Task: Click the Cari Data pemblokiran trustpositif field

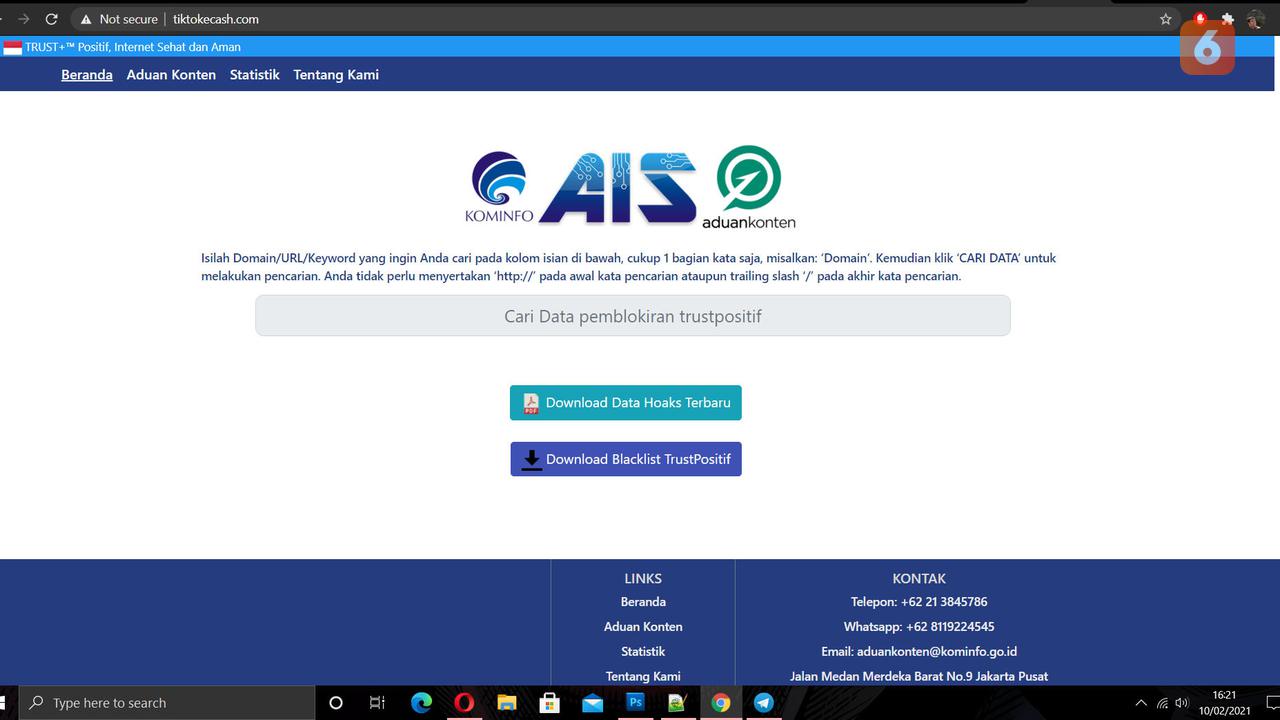Action: (x=632, y=316)
